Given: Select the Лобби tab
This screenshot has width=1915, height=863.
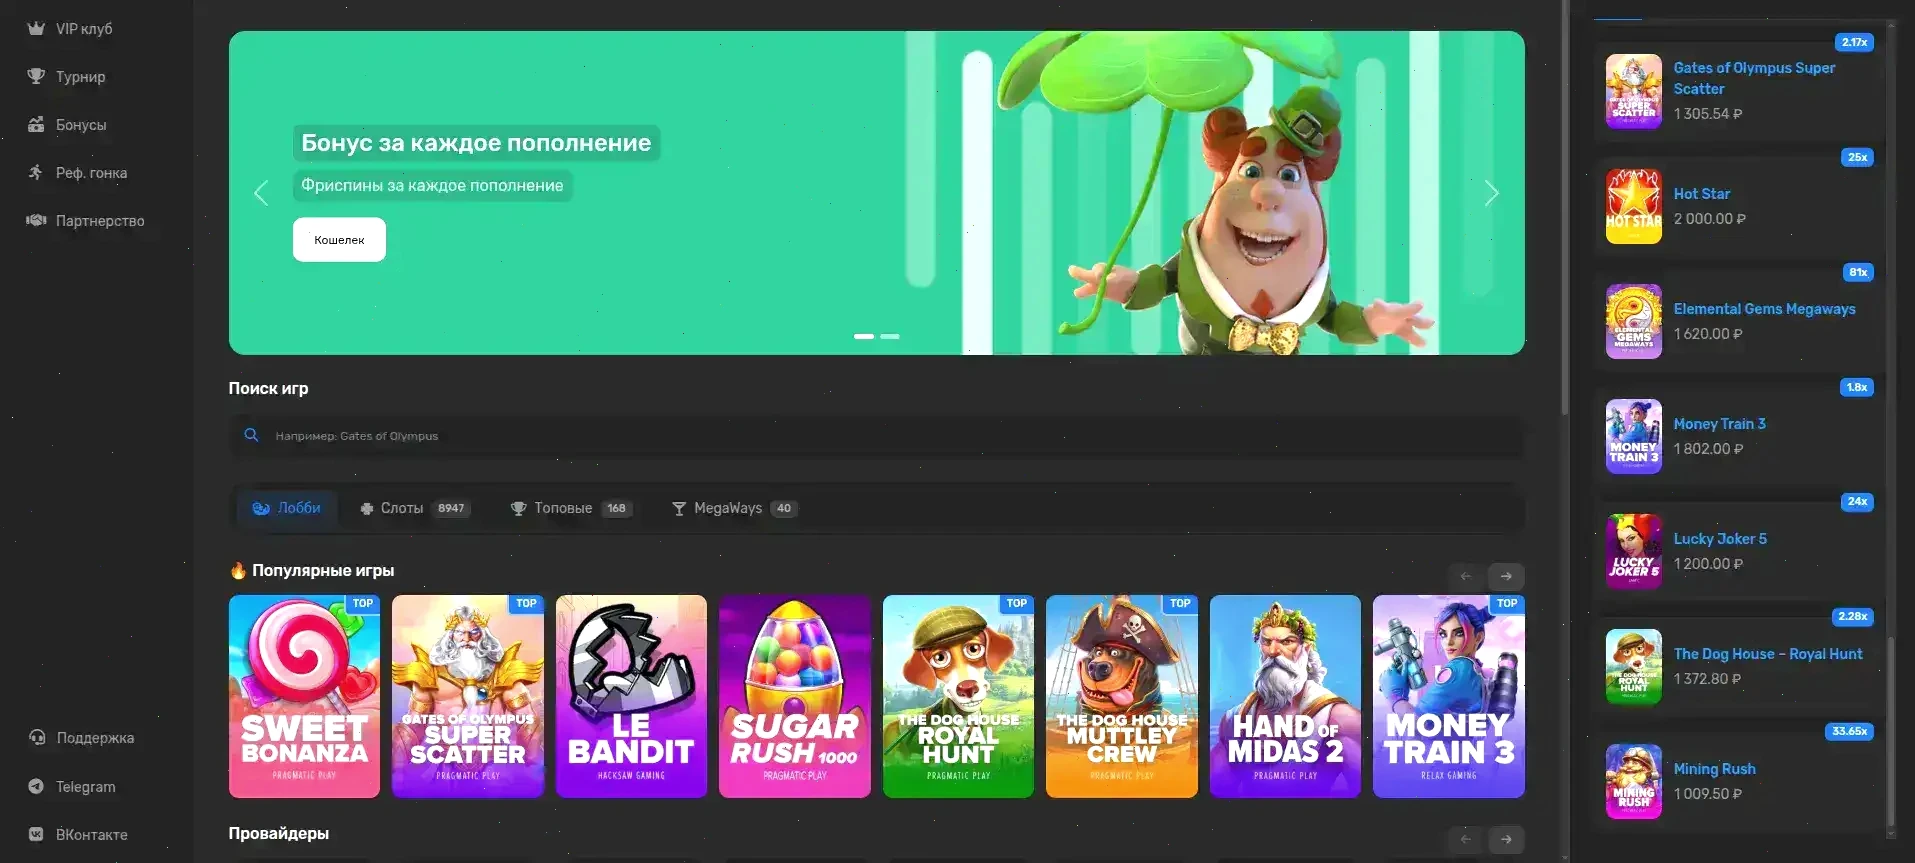Looking at the screenshot, I should [287, 508].
